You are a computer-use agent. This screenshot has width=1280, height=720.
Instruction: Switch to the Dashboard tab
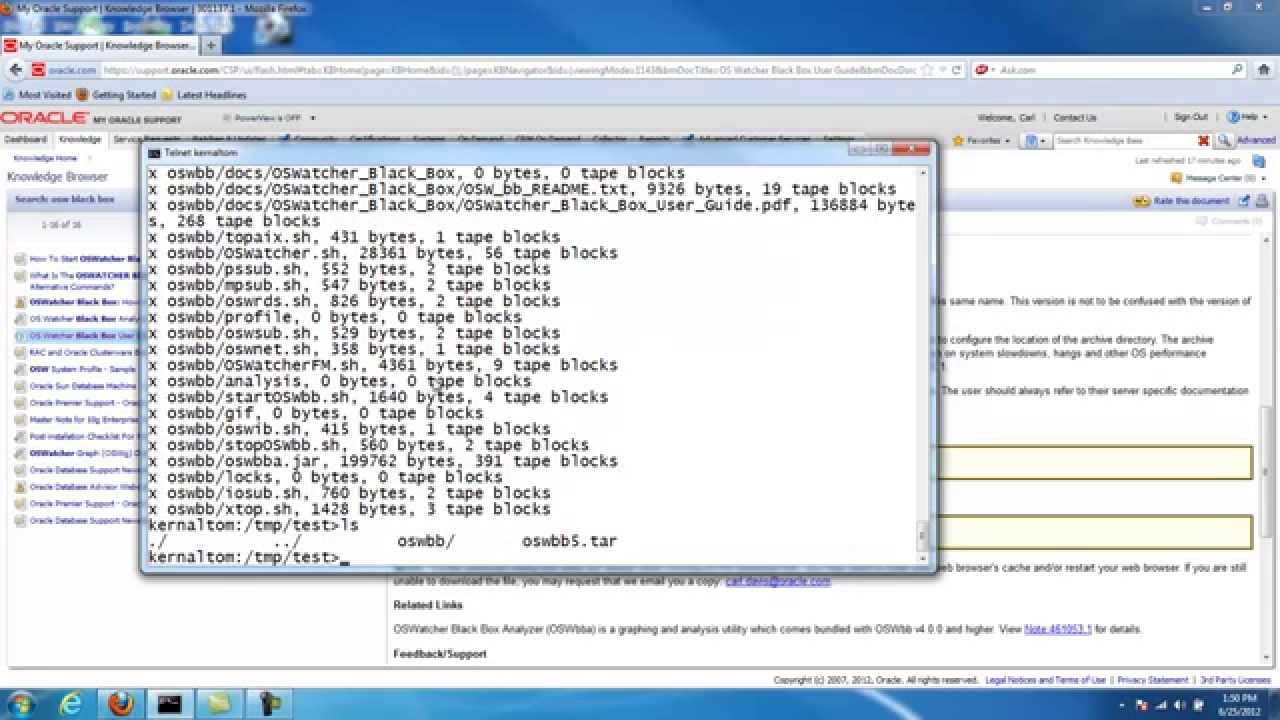coord(25,140)
